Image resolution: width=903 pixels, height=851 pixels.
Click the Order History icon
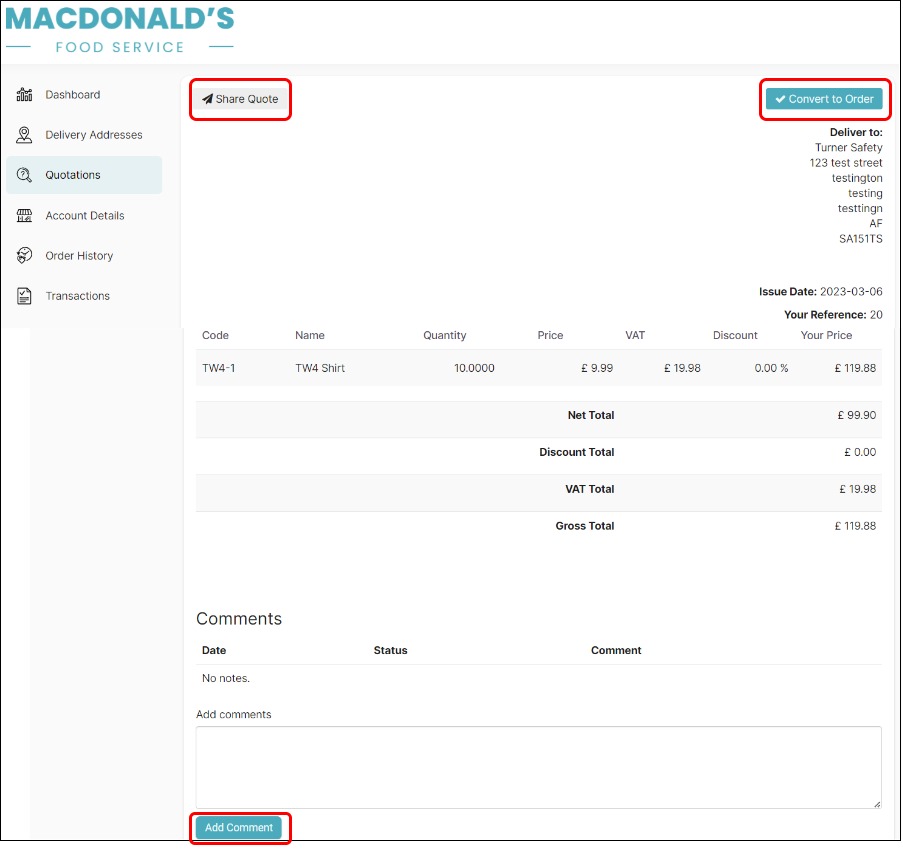(x=24, y=255)
